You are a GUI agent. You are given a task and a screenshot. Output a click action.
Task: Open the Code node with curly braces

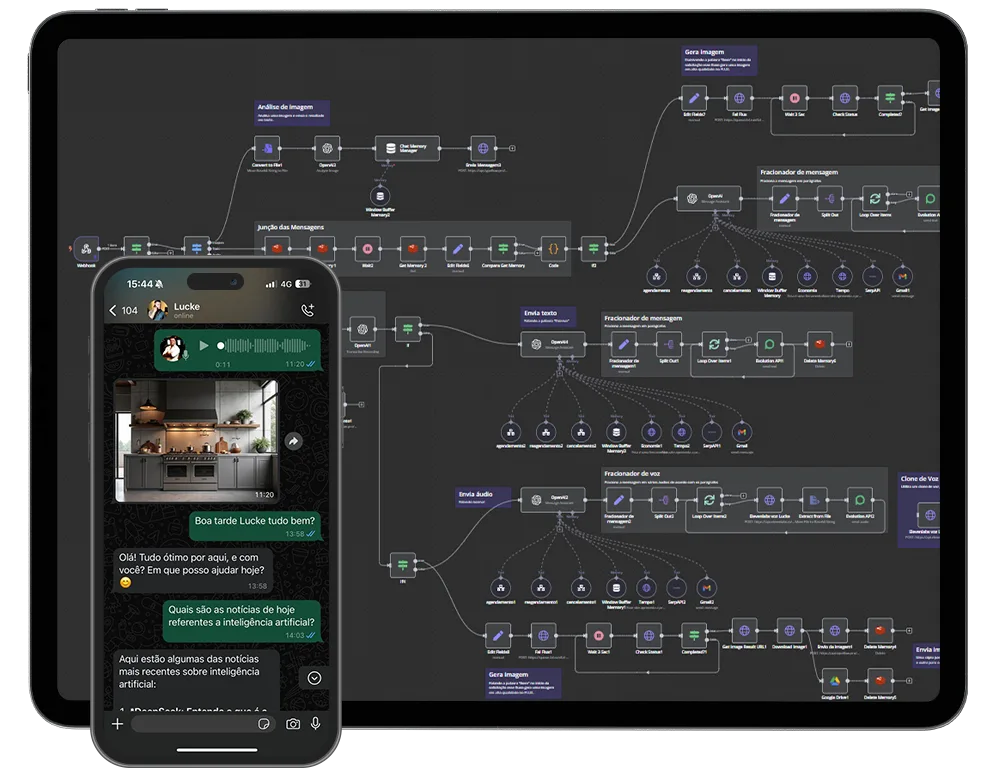click(550, 247)
